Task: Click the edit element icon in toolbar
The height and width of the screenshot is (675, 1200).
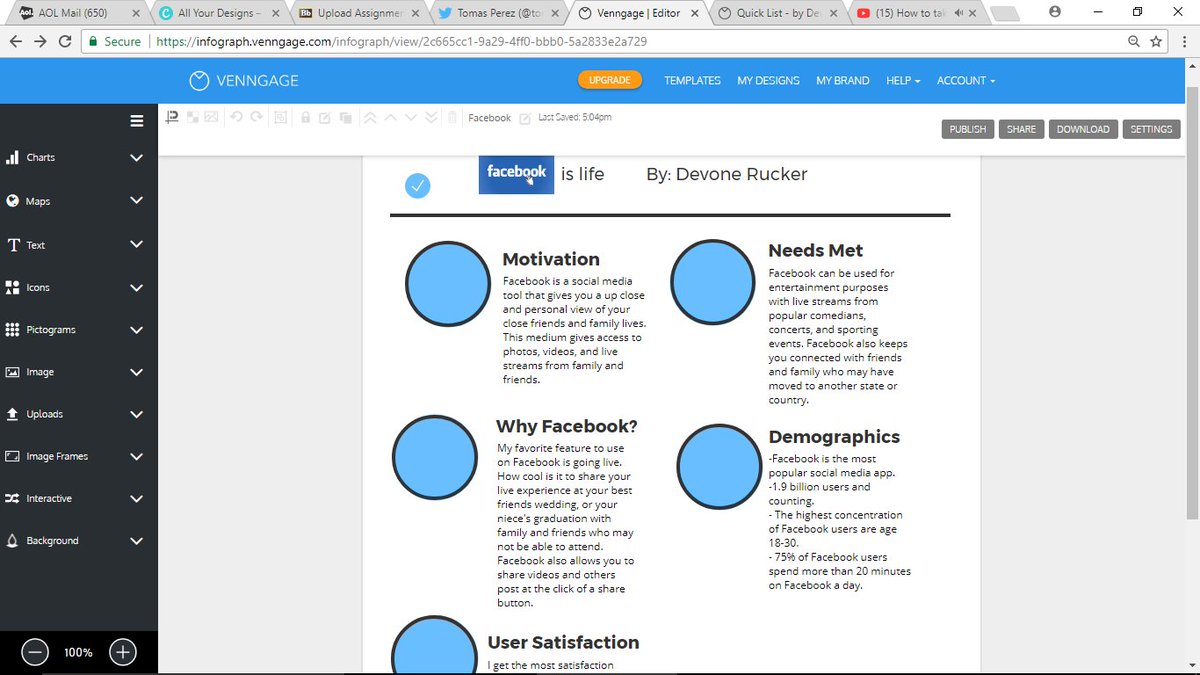Action: point(325,117)
